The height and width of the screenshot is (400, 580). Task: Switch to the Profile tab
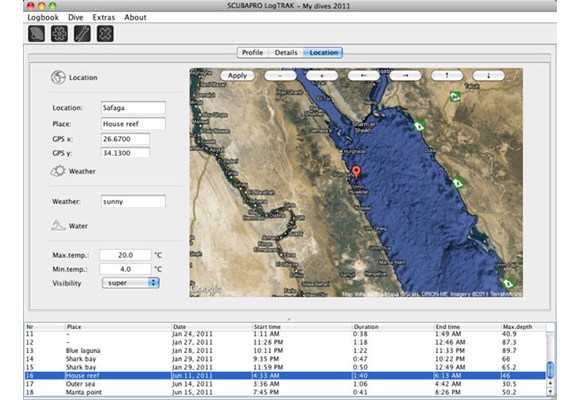pos(253,53)
